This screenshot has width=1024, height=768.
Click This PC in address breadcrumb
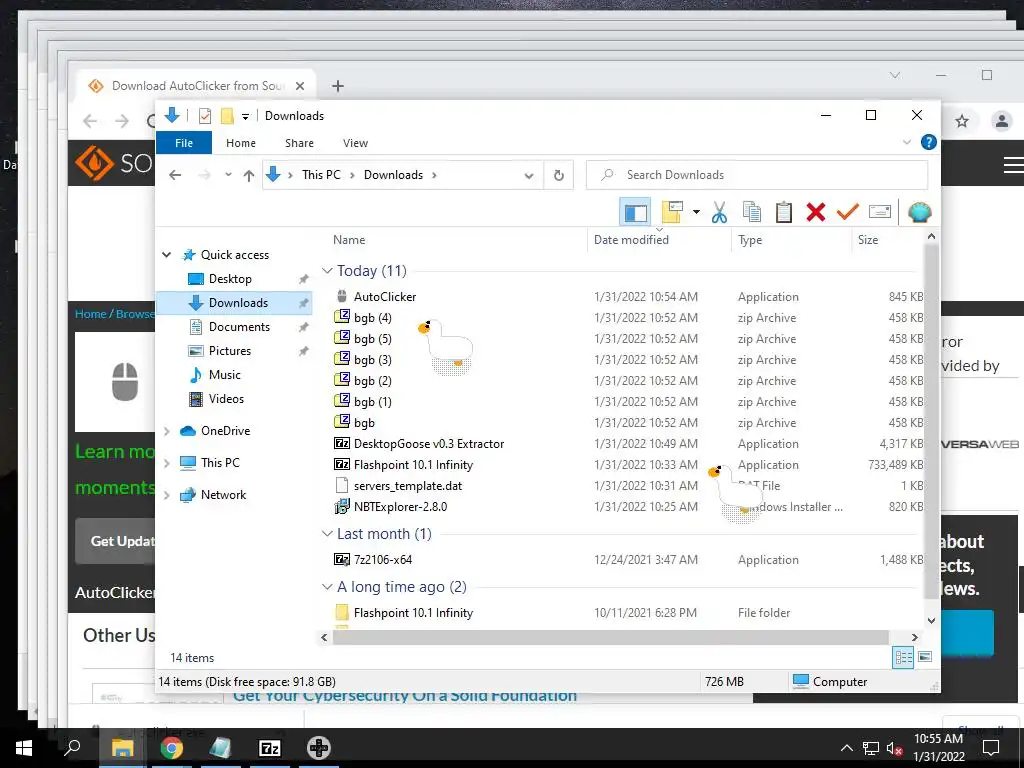(321, 175)
